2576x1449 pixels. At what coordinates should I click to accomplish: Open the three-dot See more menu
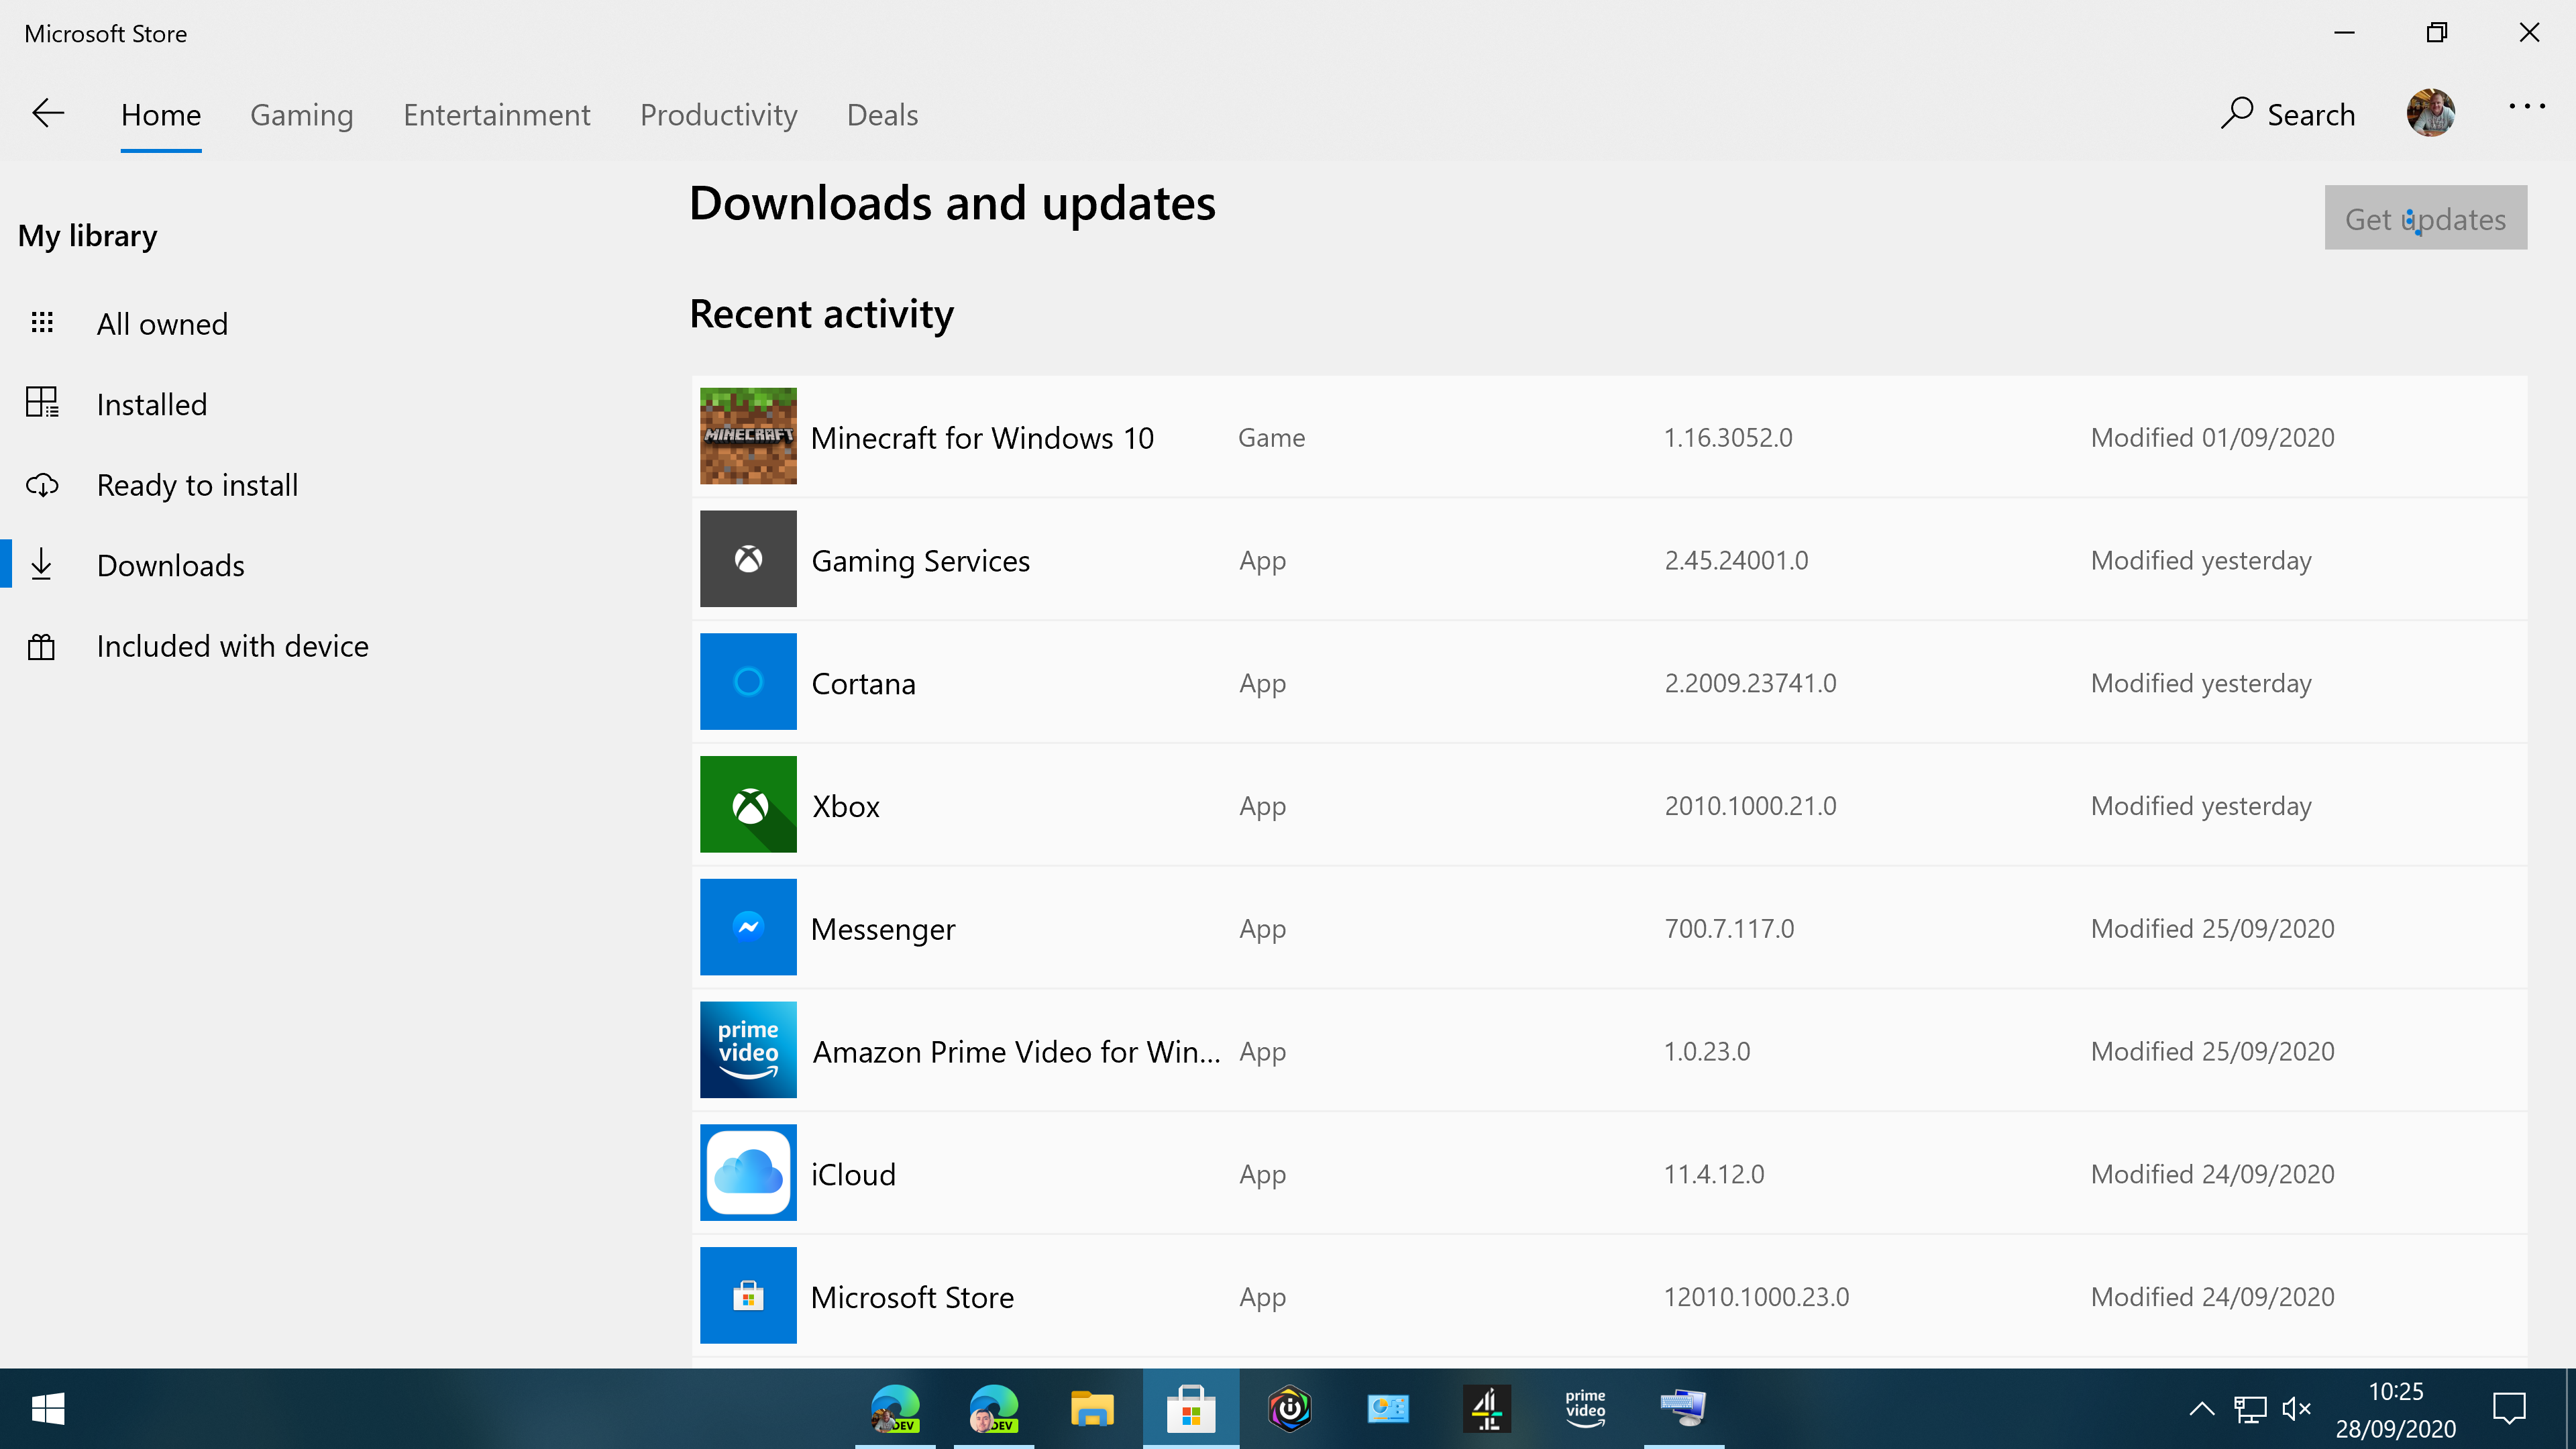[2526, 107]
